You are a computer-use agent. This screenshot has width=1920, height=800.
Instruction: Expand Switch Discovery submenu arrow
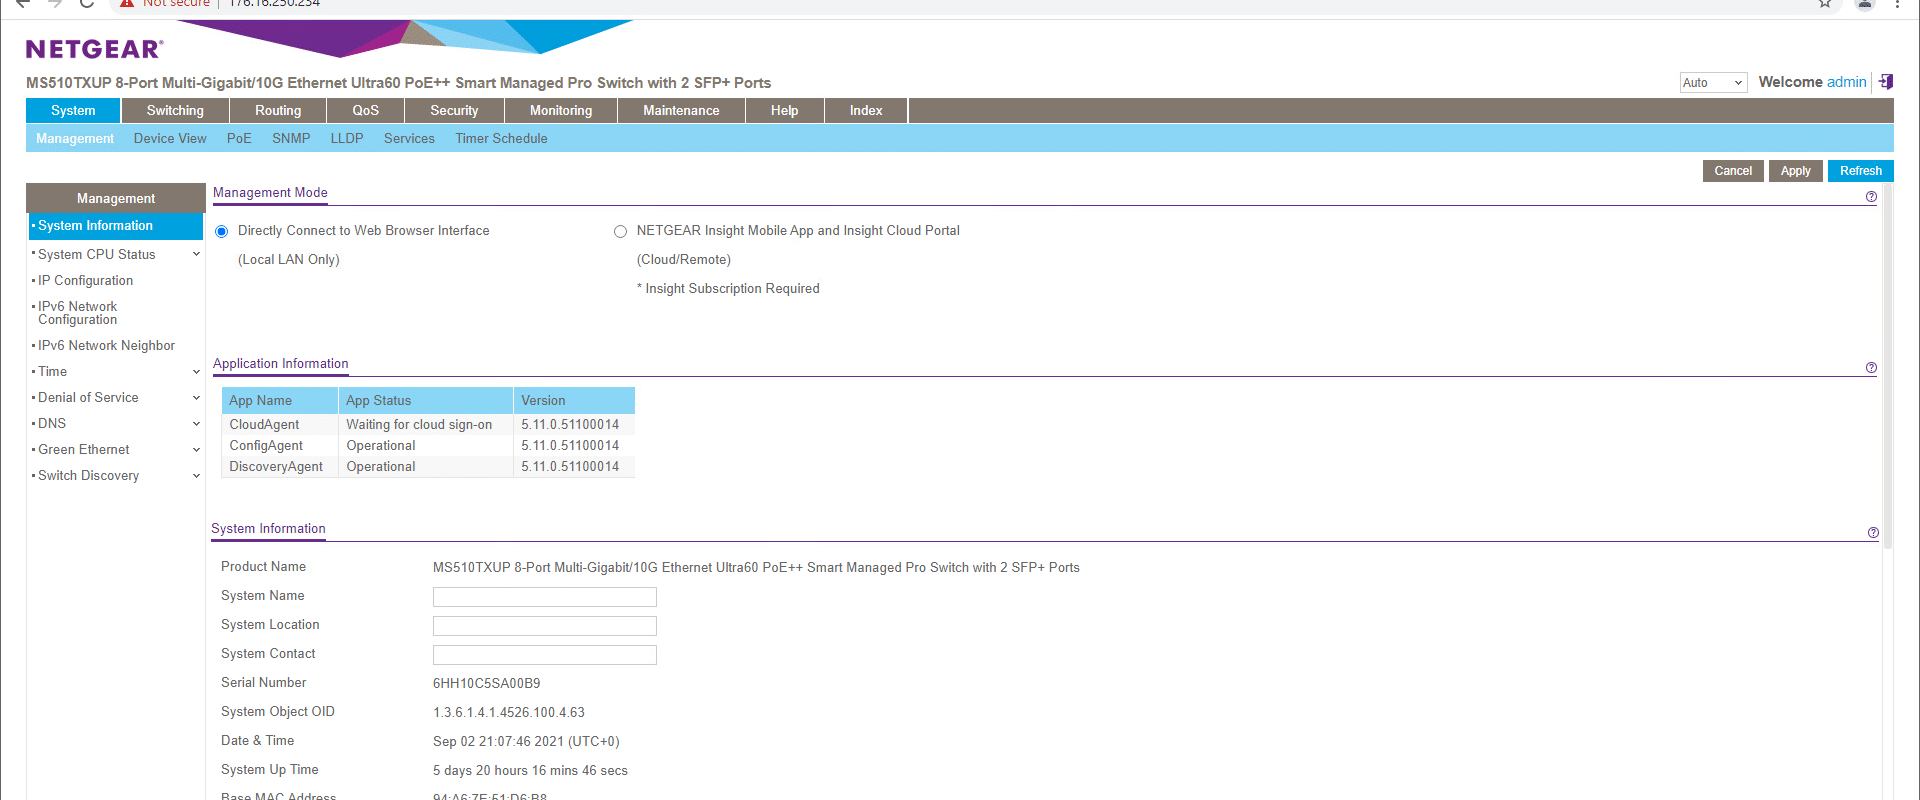(x=196, y=475)
